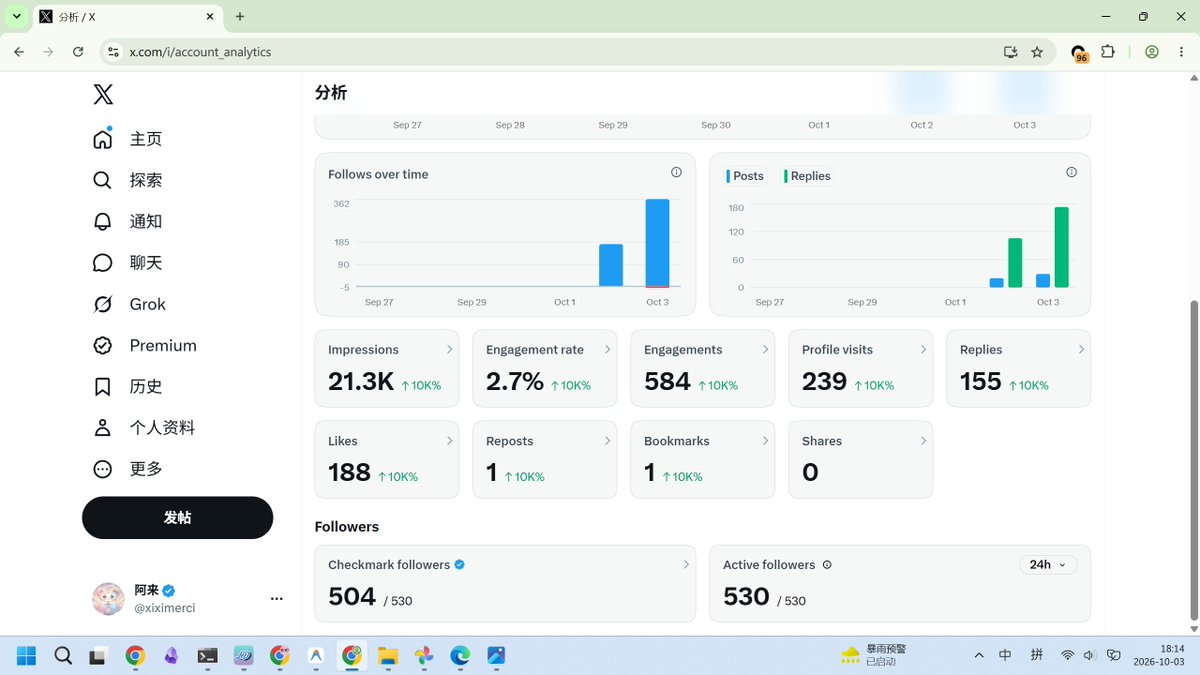Click info icon on Posts/Replies chart

tap(1071, 172)
